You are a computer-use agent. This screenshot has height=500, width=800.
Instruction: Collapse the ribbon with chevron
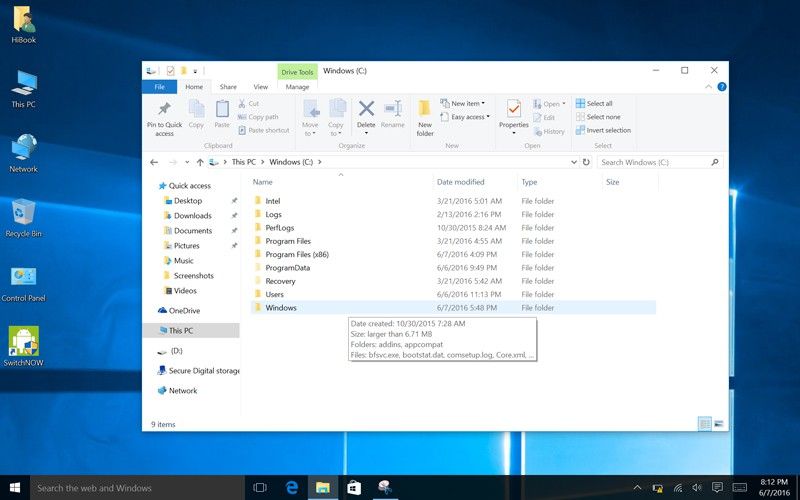[708, 87]
